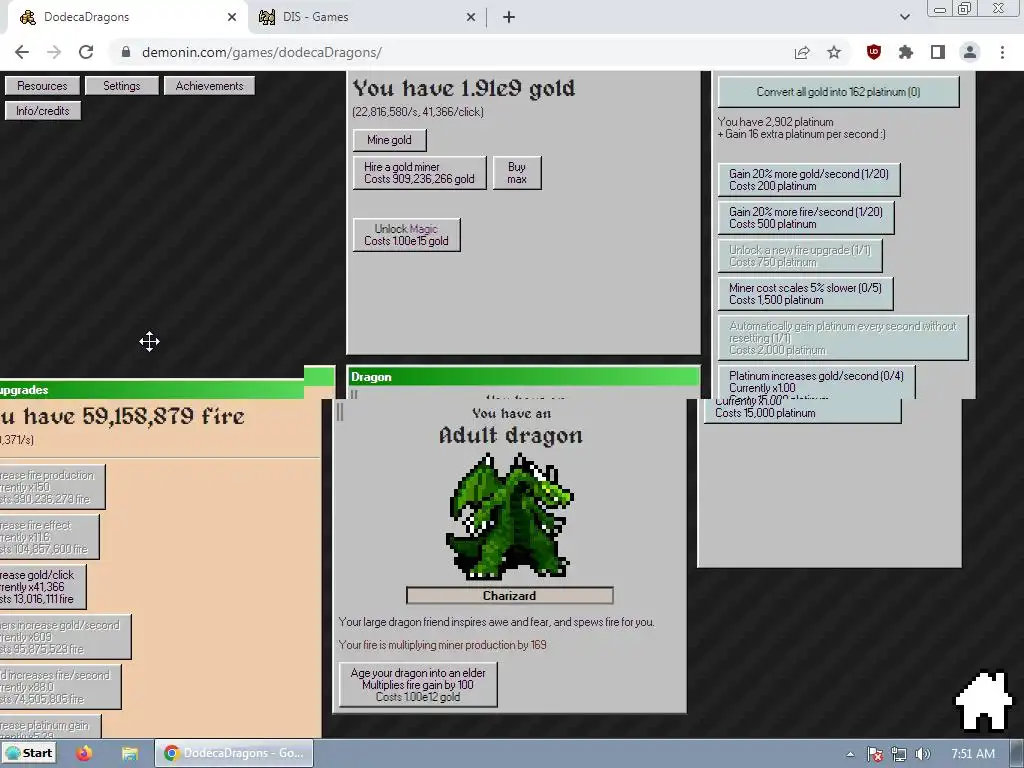Go back to the previous page
The image size is (1024, 768).
(22, 52)
